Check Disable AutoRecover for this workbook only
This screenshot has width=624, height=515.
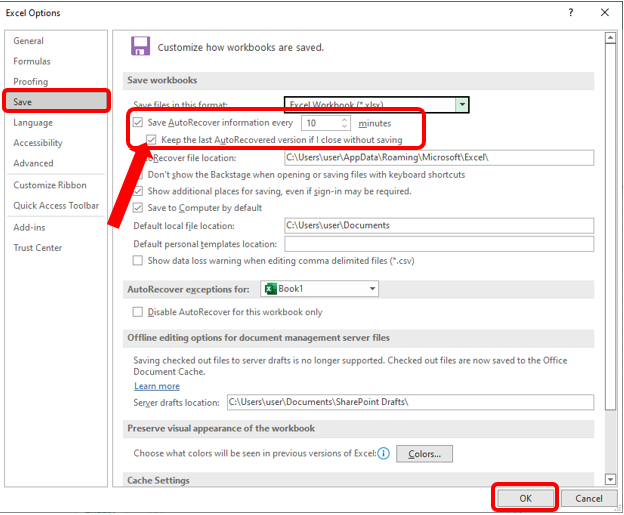point(138,312)
